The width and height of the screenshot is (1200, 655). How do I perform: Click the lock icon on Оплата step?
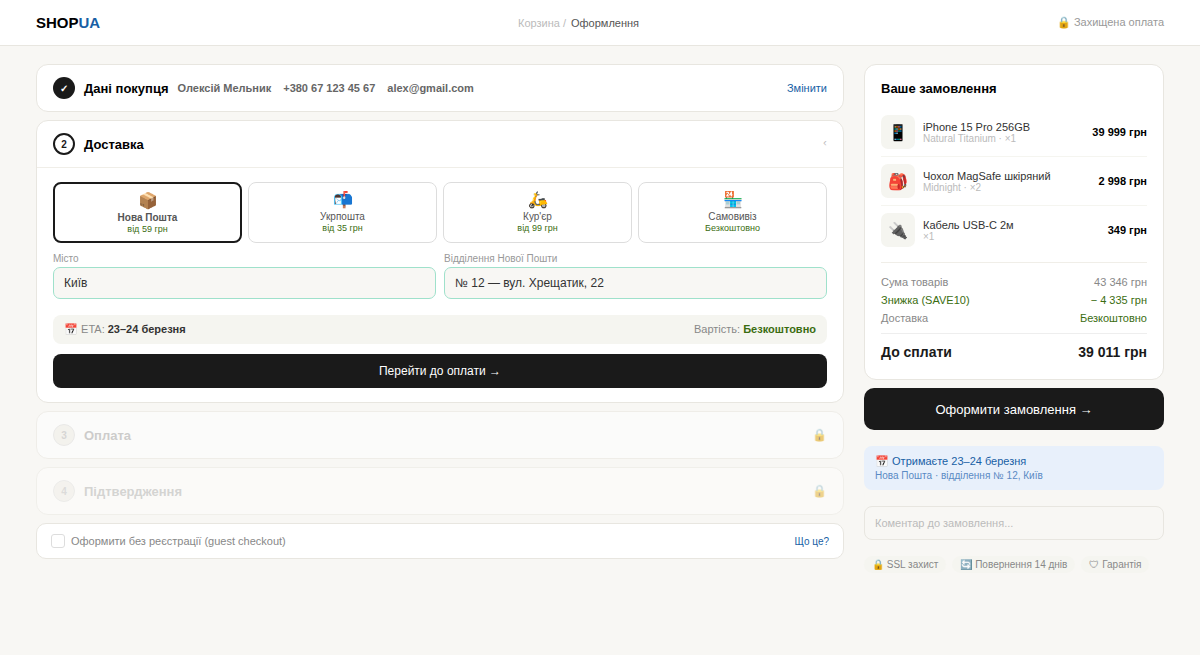(x=819, y=435)
